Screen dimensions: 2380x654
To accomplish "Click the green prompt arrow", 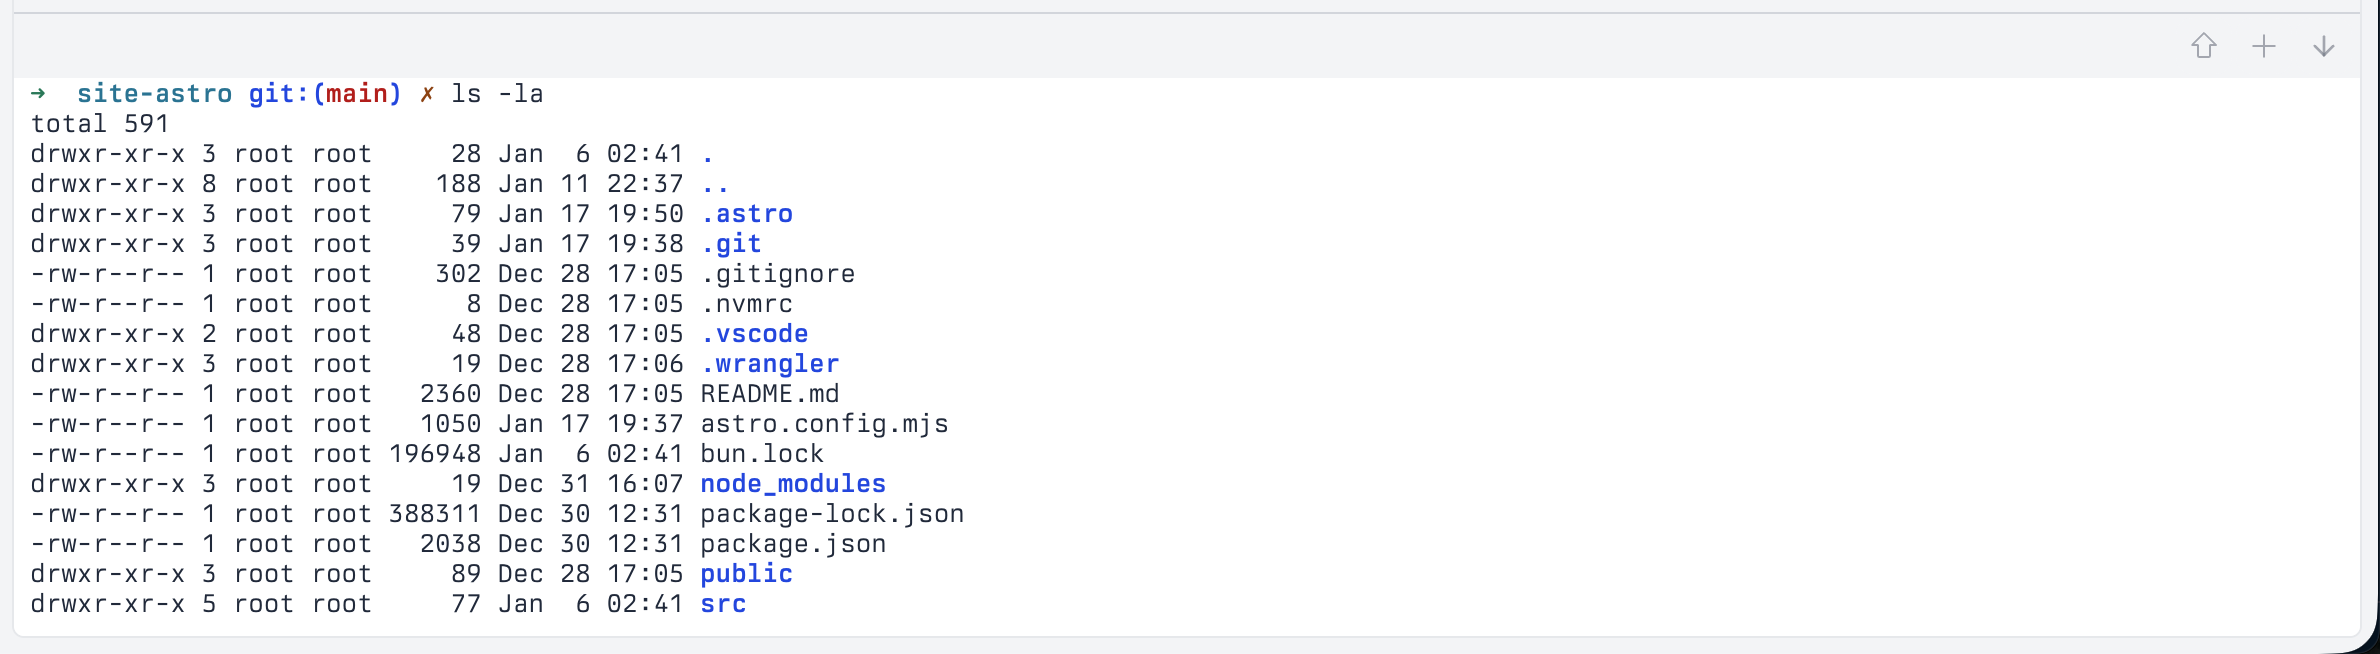I will point(38,94).
